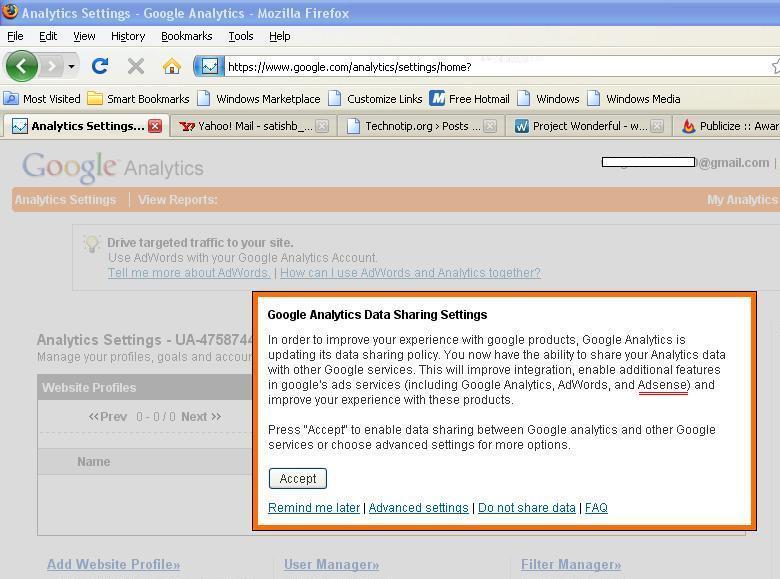The height and width of the screenshot is (579, 780).
Task: Click the Google Analytics logo
Action: point(113,167)
